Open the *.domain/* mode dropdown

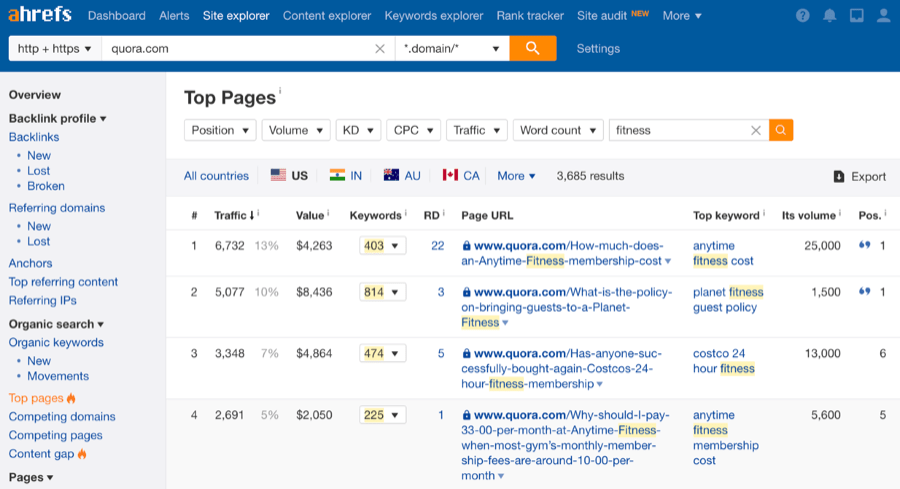pos(451,48)
